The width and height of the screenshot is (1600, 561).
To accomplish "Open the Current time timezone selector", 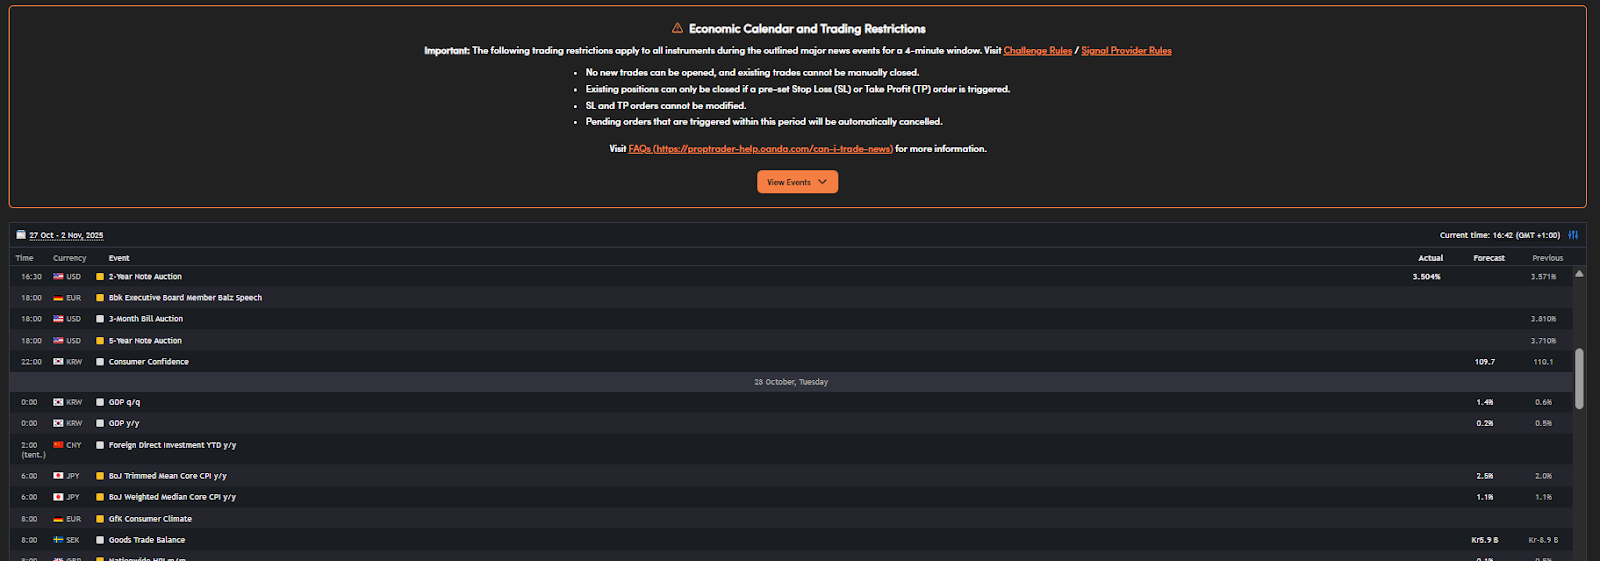I will click(1499, 236).
